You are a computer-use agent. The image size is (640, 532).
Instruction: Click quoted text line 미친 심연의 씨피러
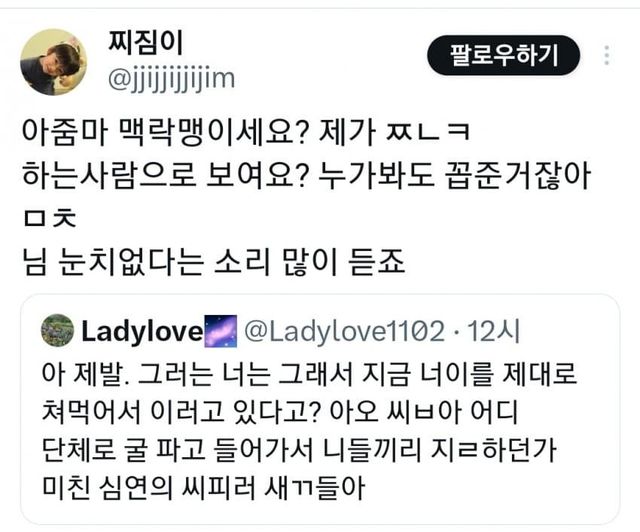click(203, 487)
